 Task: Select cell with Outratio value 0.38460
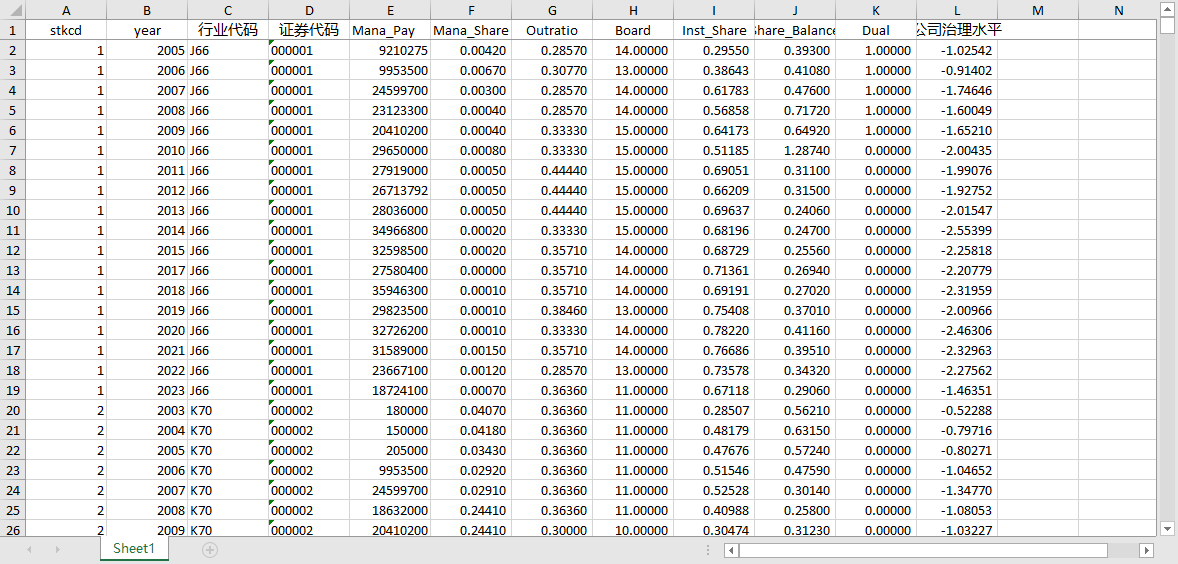(x=552, y=310)
